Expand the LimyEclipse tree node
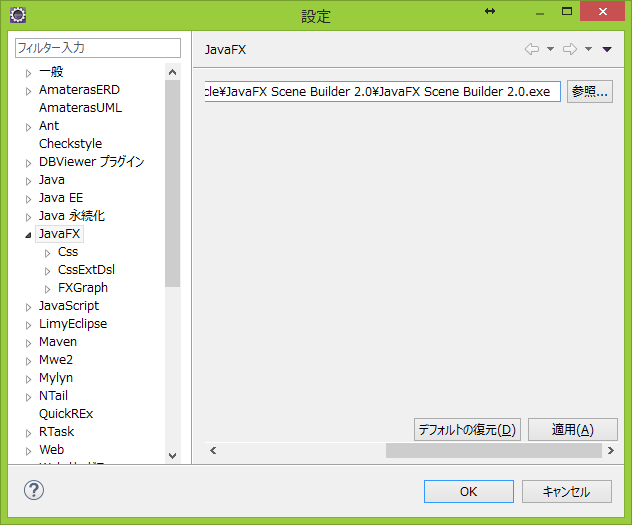This screenshot has height=525, width=632. [28, 325]
